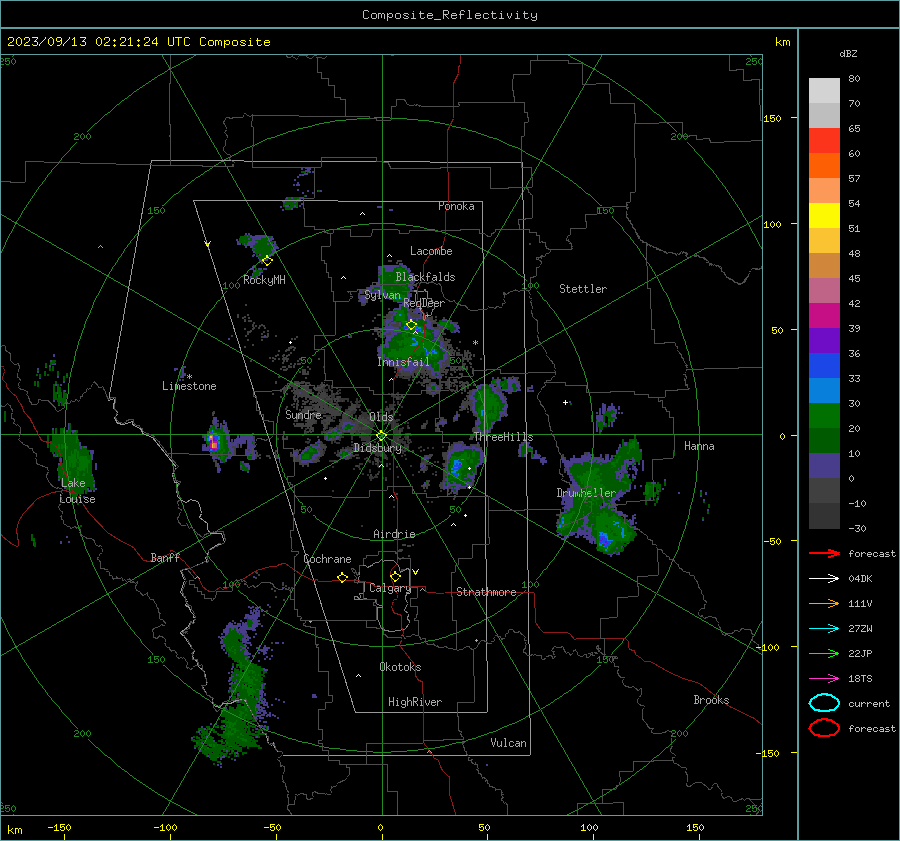This screenshot has height=841, width=900.
Task: Click the red forecast arrow in legend
Action: pos(824,553)
